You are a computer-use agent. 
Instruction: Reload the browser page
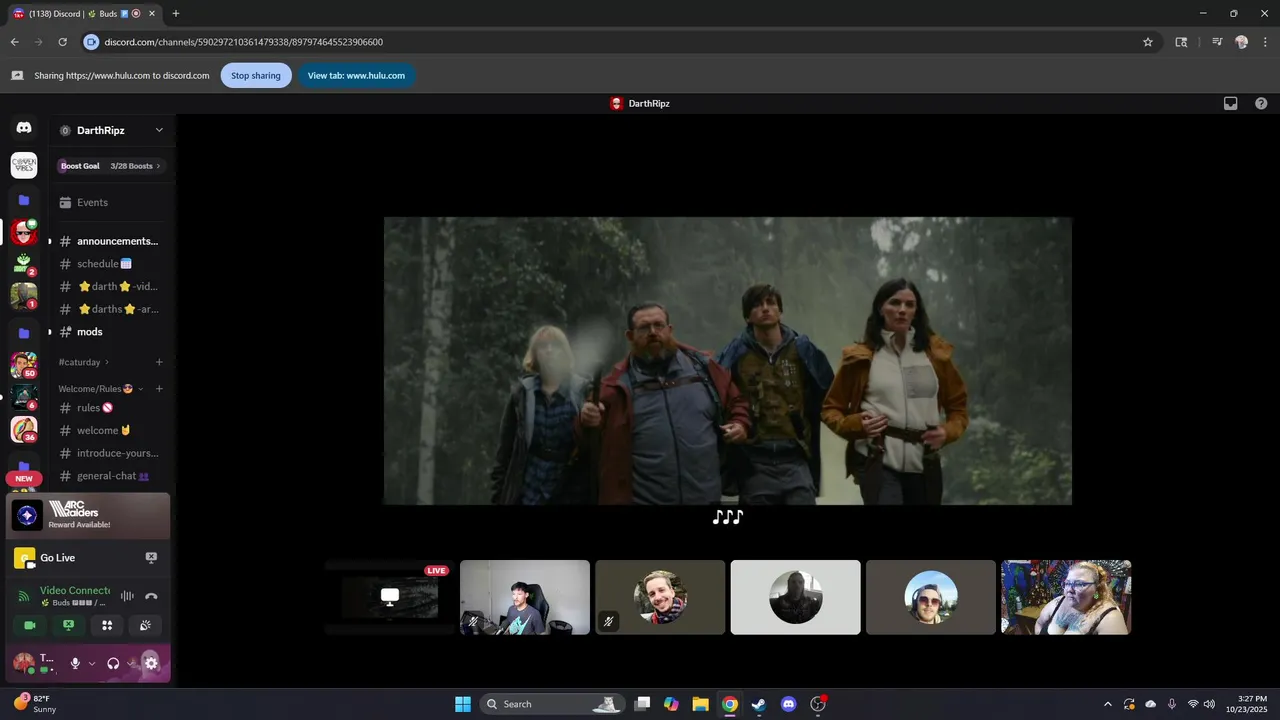[62, 42]
